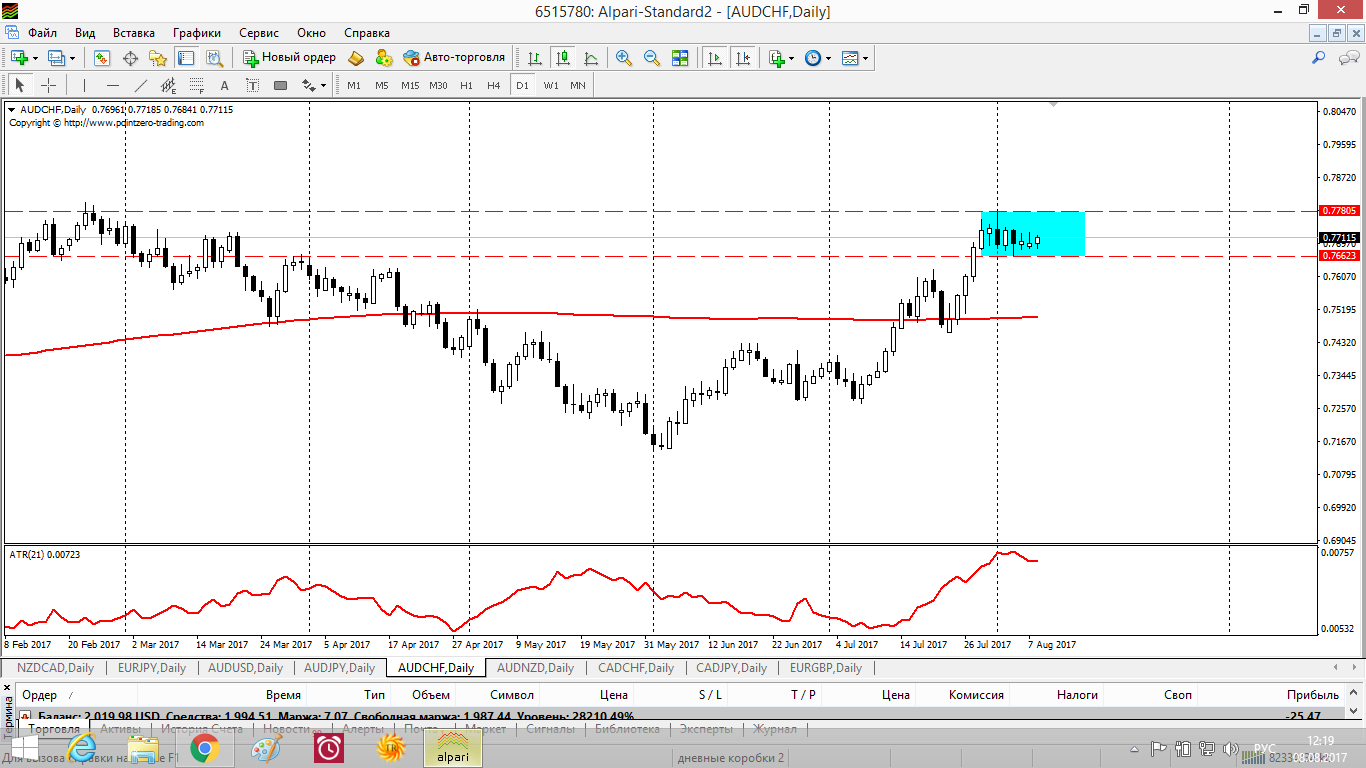Toggle chart auto-scroll icon
The height and width of the screenshot is (768, 1366).
click(x=715, y=58)
